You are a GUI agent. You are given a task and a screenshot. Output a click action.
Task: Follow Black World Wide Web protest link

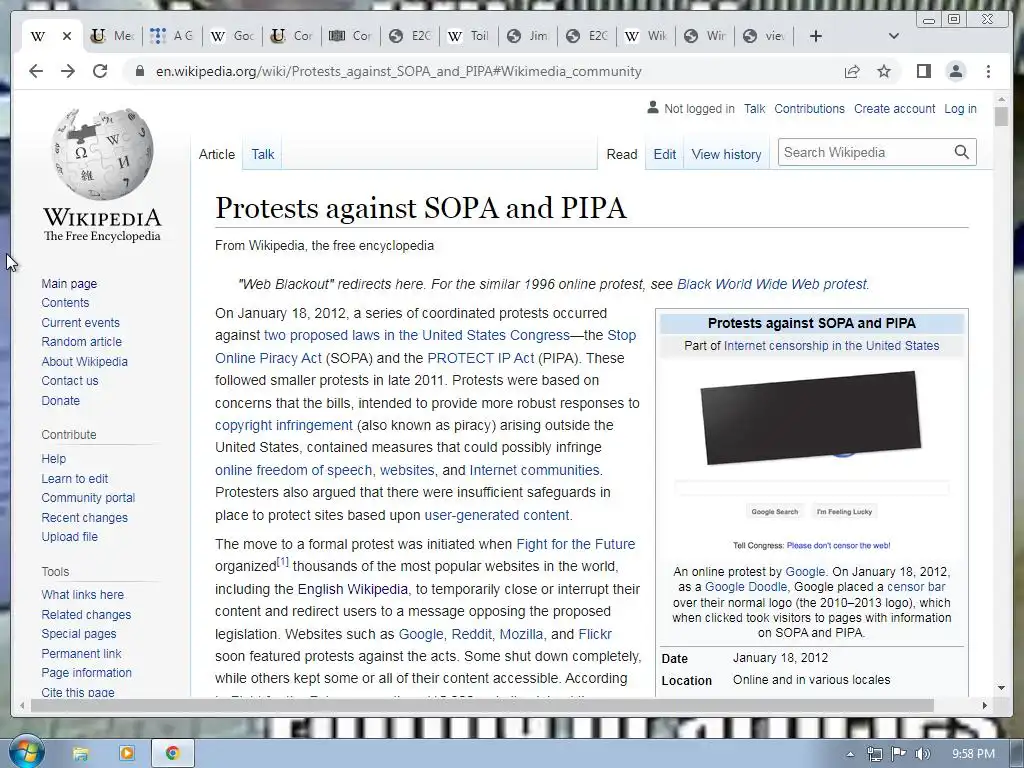tap(772, 284)
